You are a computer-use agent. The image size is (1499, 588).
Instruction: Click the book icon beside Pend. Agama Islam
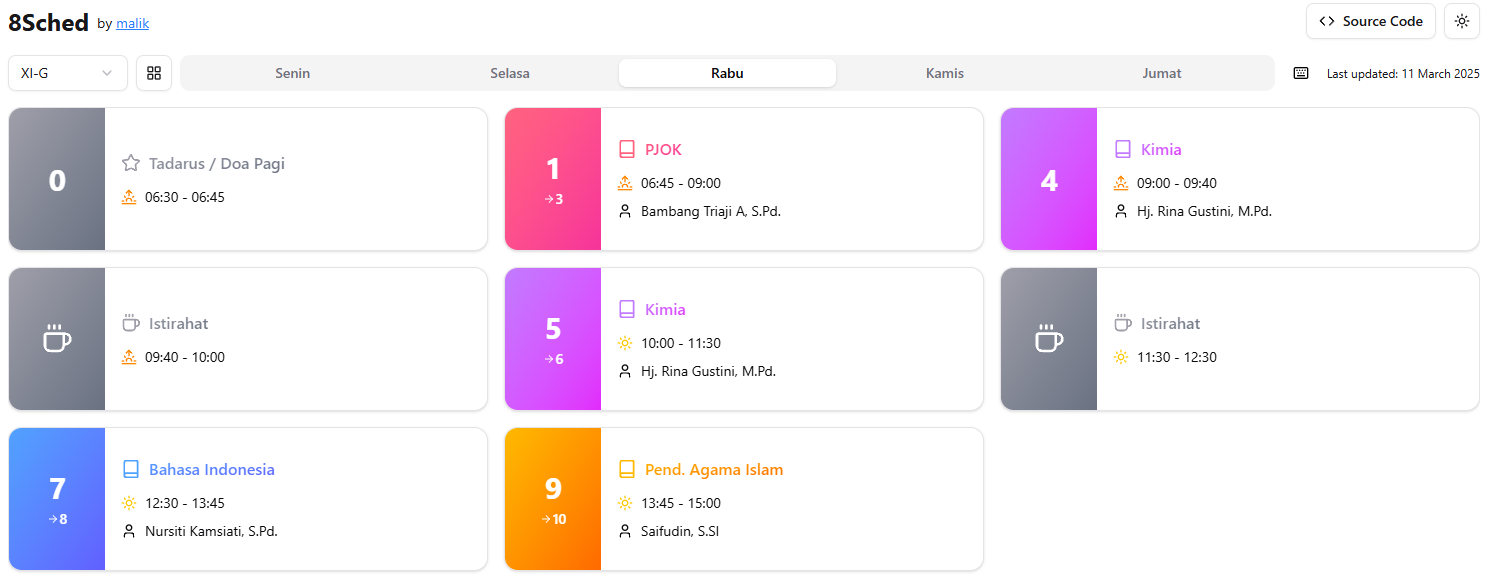[x=625, y=468]
